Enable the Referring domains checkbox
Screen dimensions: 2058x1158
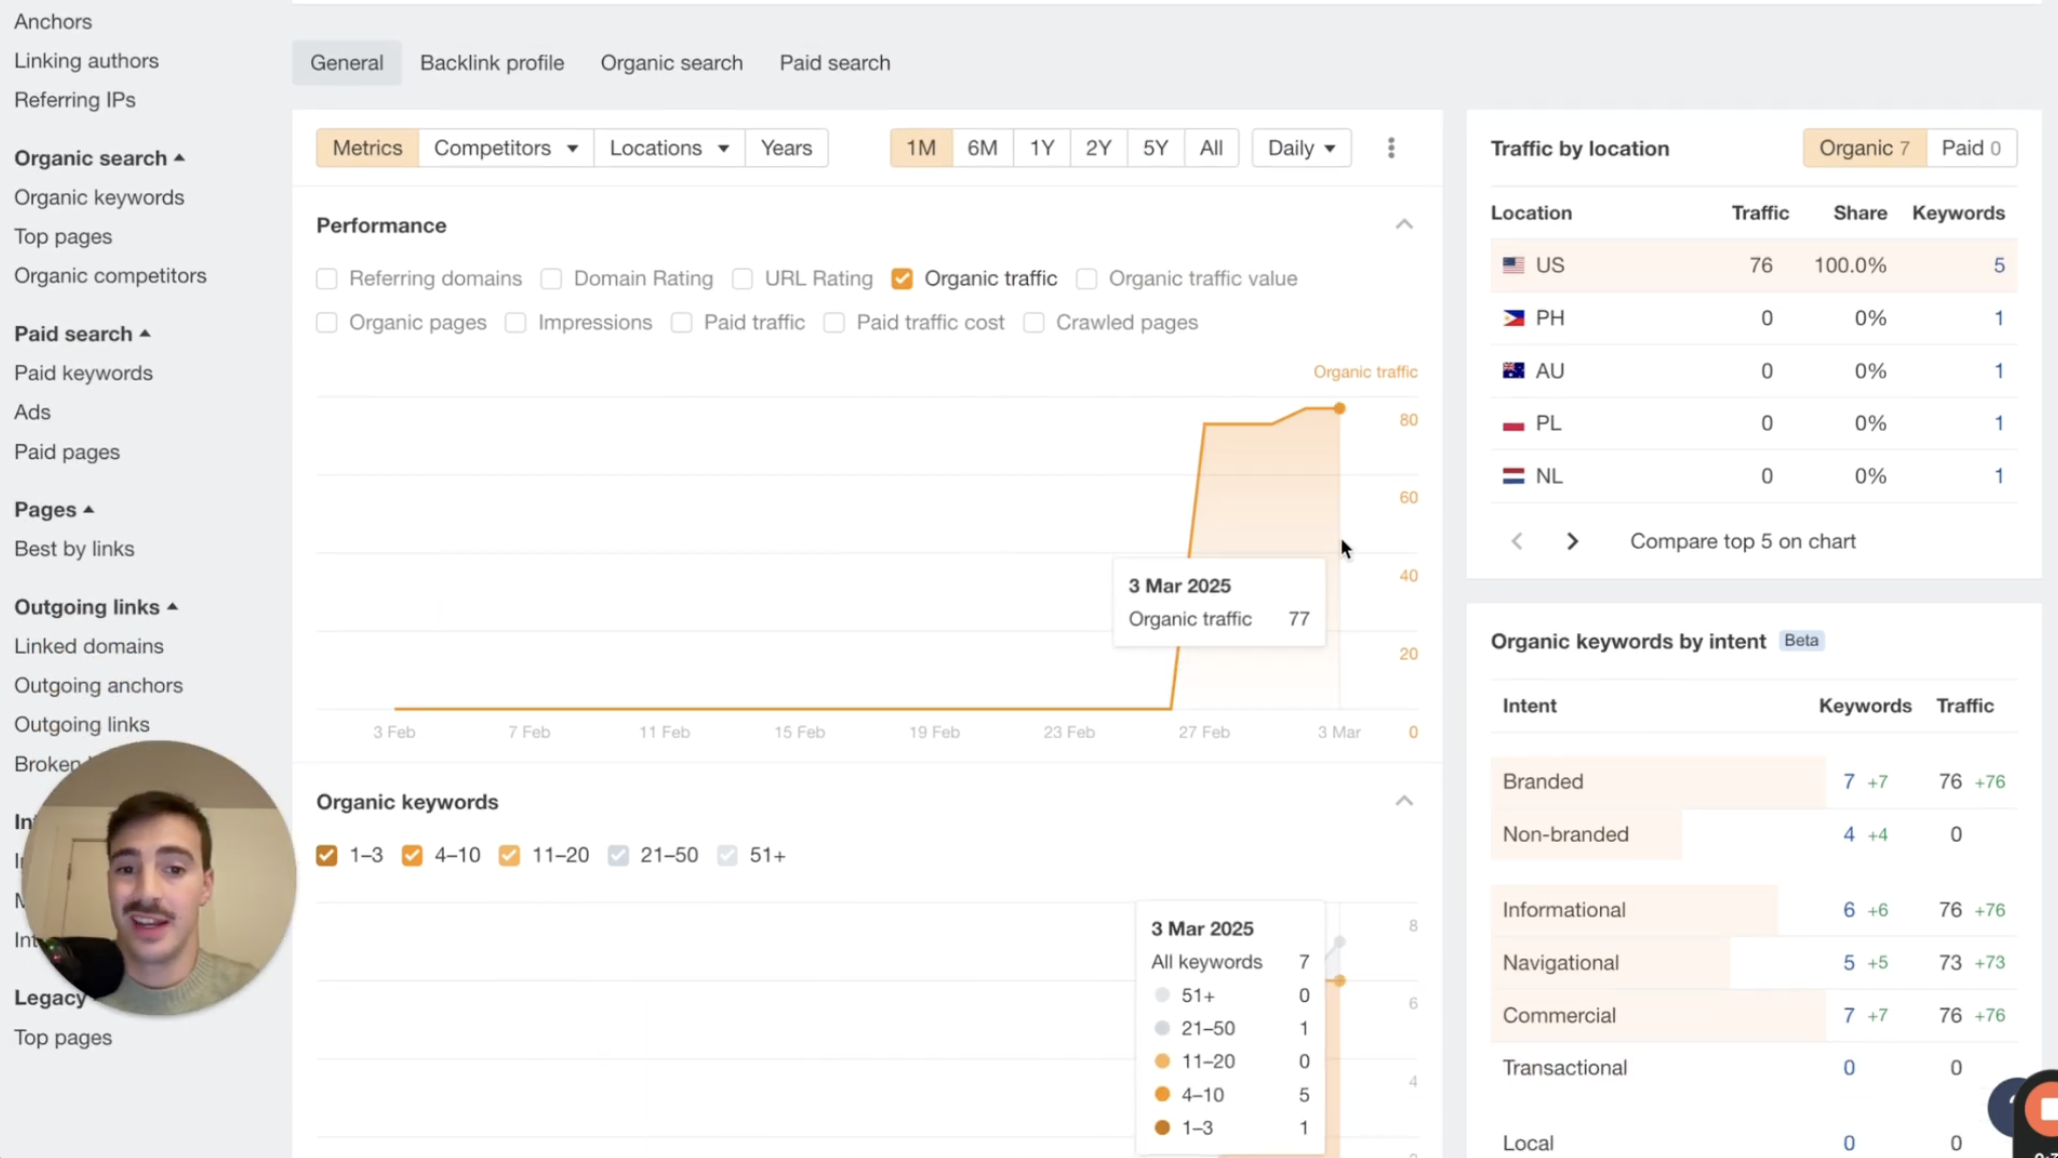click(327, 278)
